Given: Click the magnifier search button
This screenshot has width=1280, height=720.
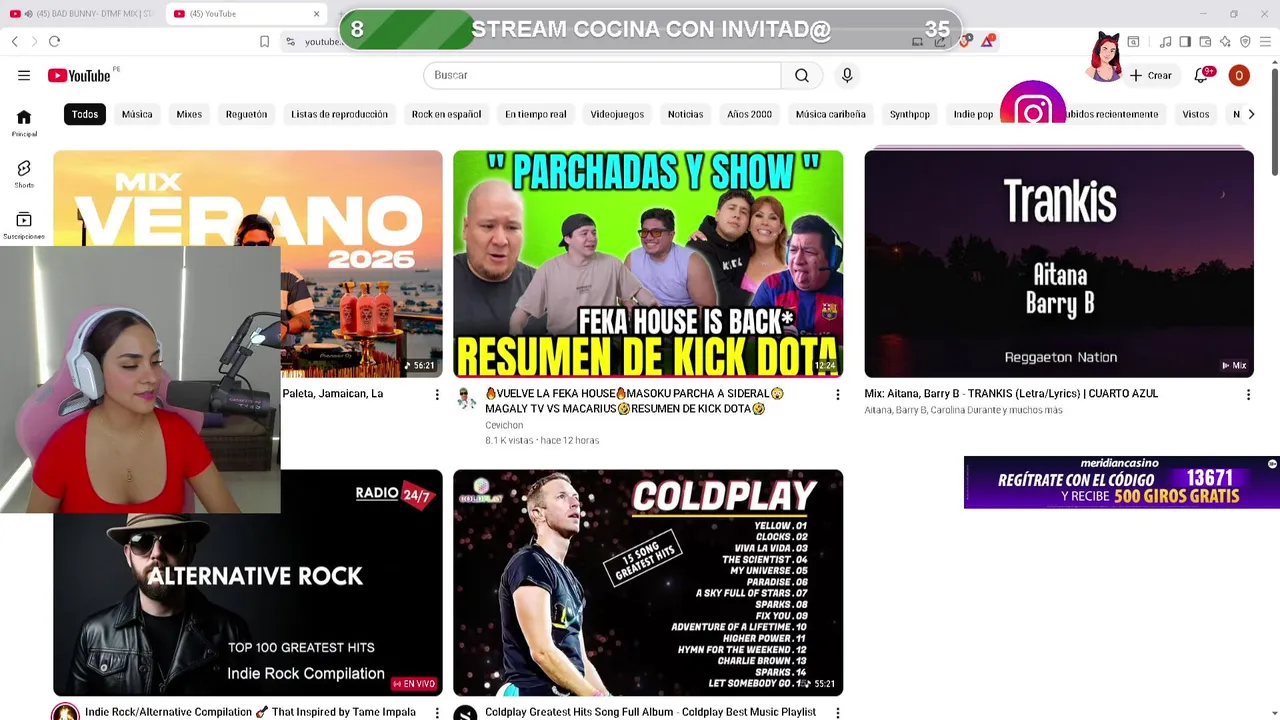Looking at the screenshot, I should (802, 75).
